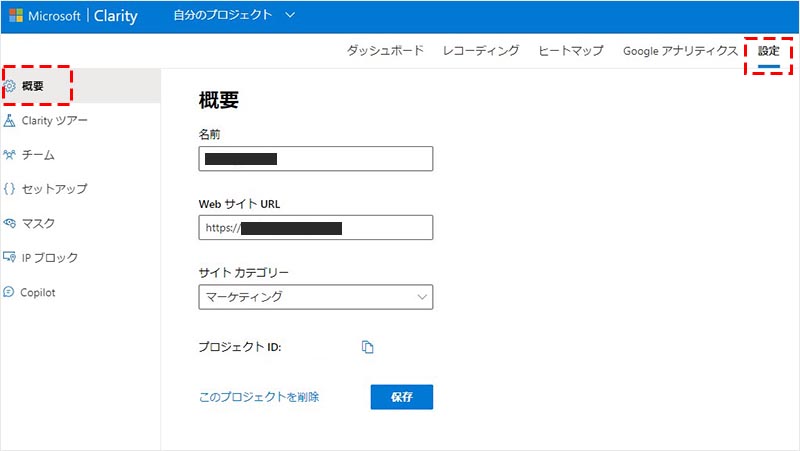
Task: Open the 自分のプロジェクト project dropdown
Action: click(x=234, y=16)
